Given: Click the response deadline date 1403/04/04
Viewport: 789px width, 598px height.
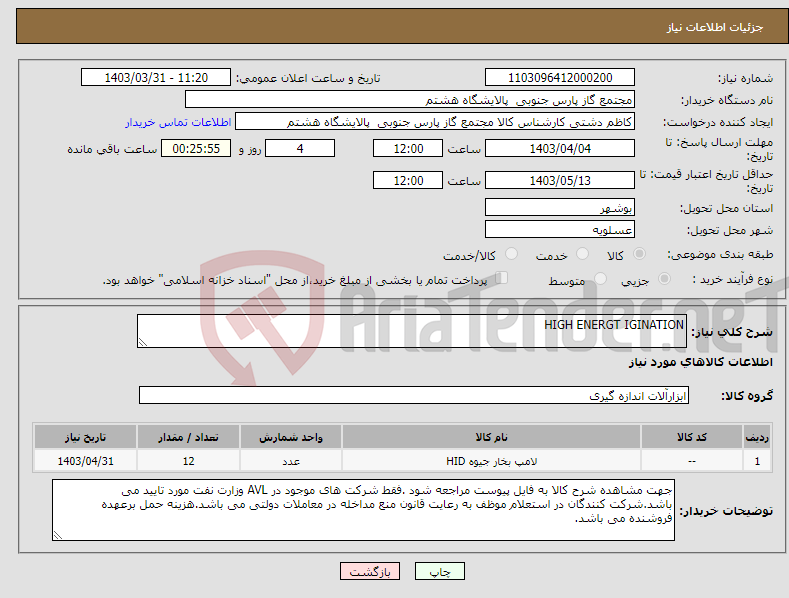Looking at the screenshot, I should (560, 148).
